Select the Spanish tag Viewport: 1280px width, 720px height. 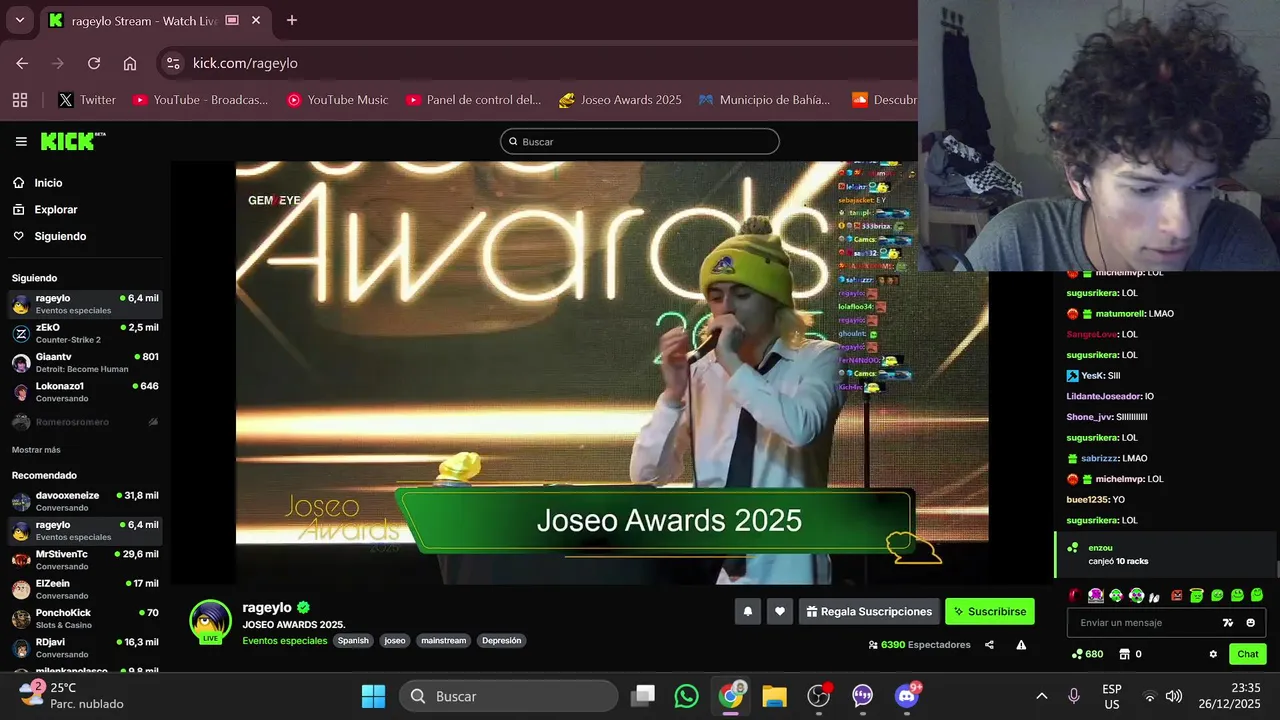pos(353,640)
